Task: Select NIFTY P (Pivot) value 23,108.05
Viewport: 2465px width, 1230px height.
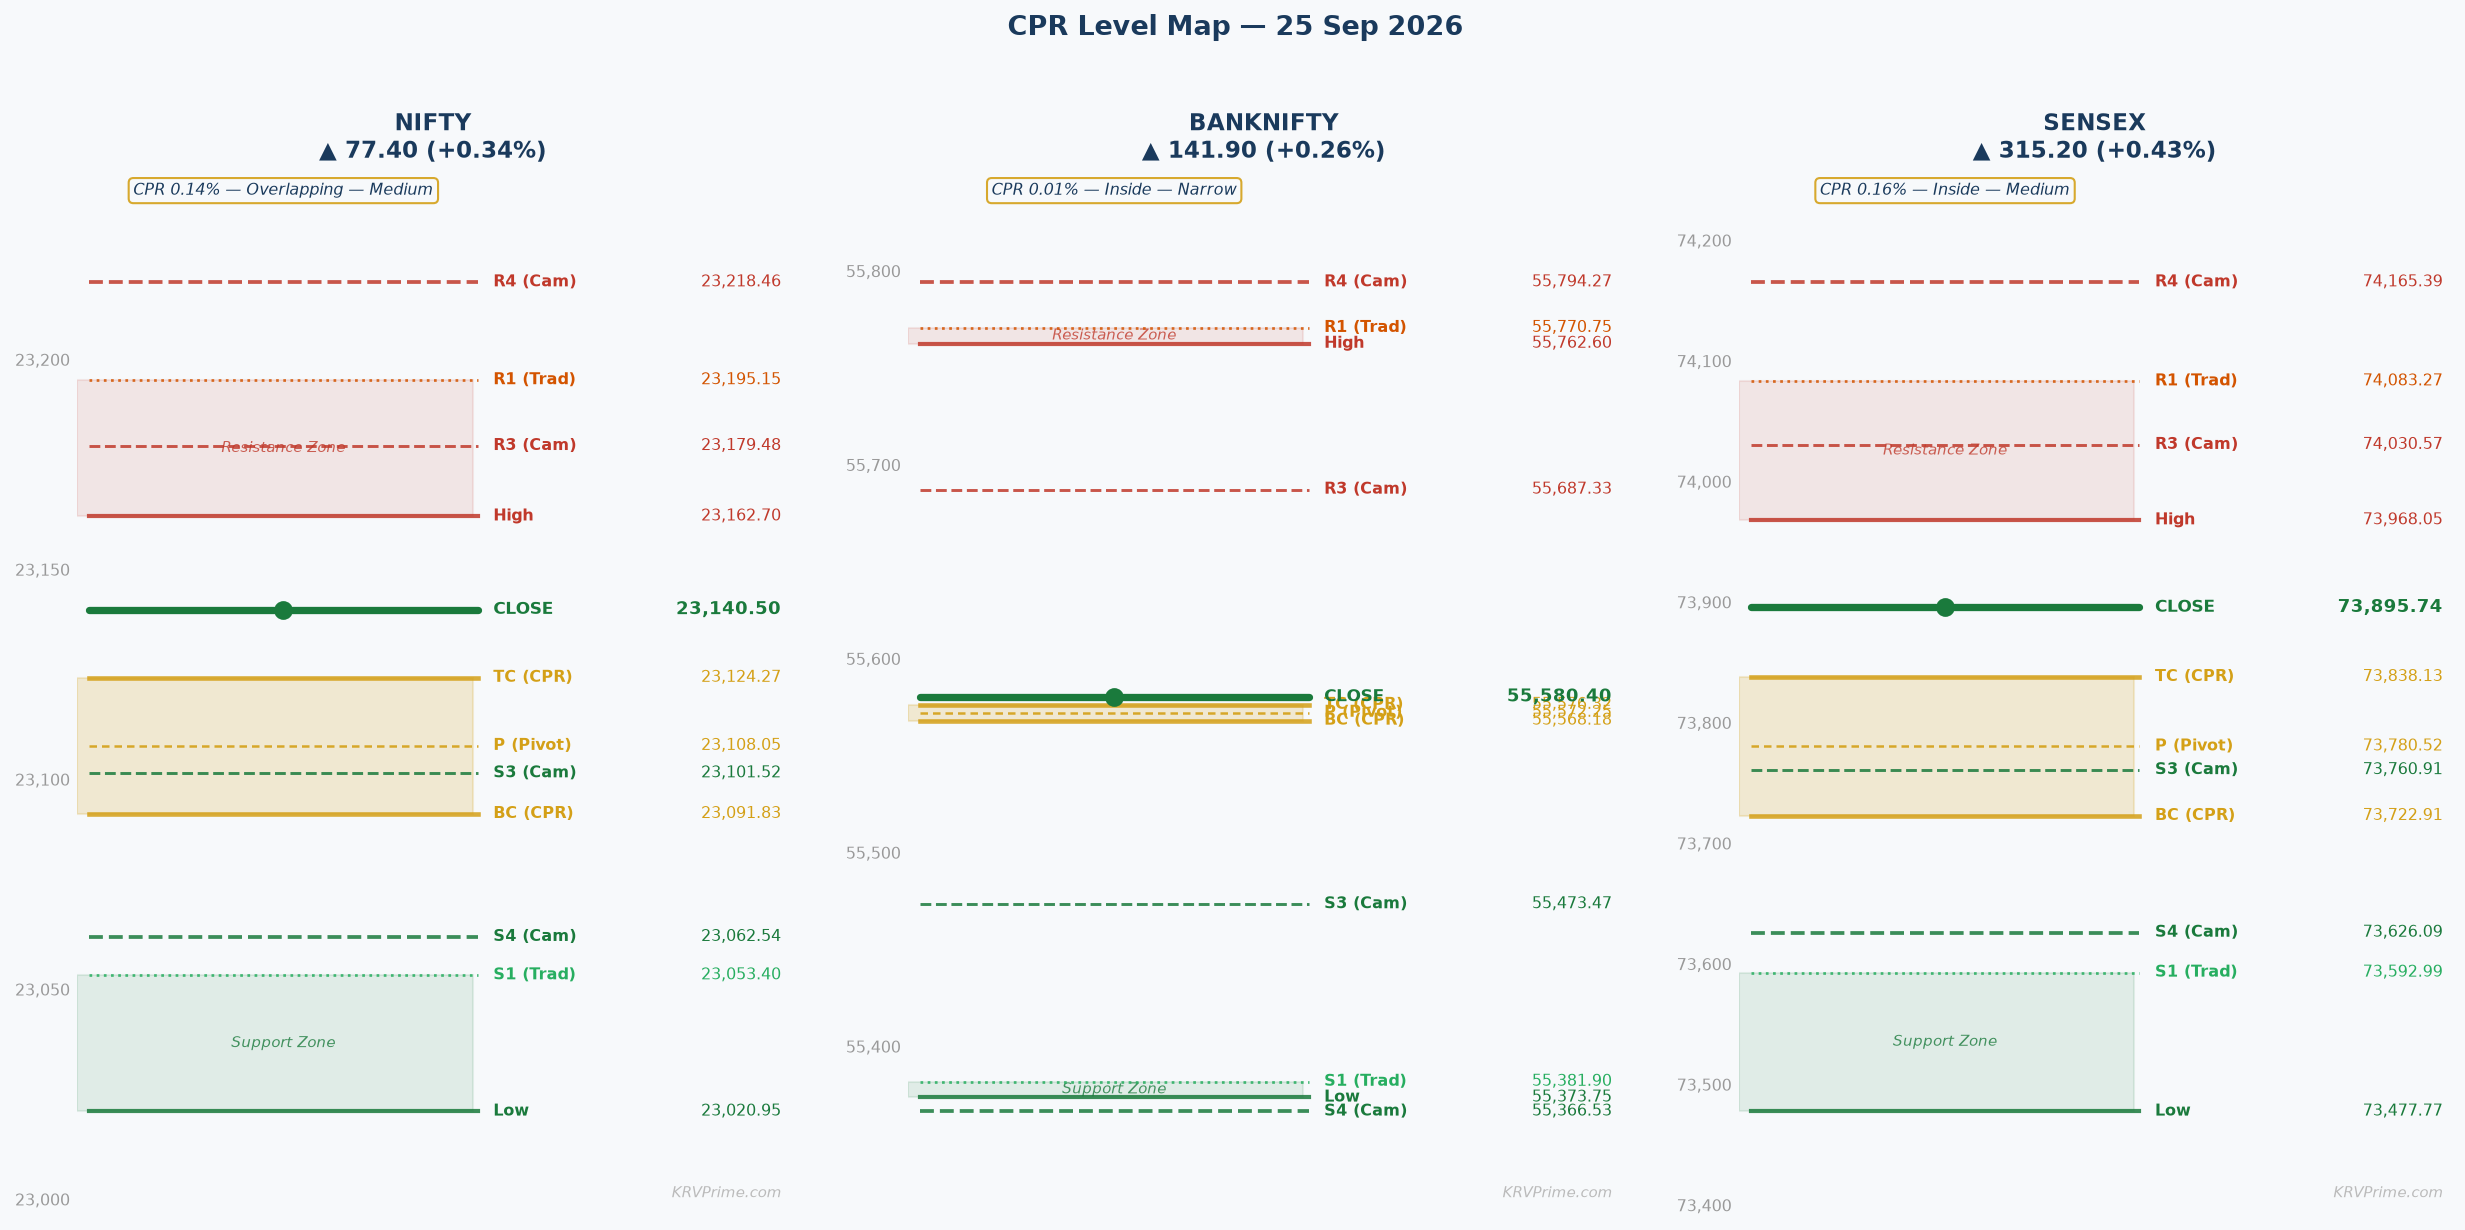Action: [741, 746]
